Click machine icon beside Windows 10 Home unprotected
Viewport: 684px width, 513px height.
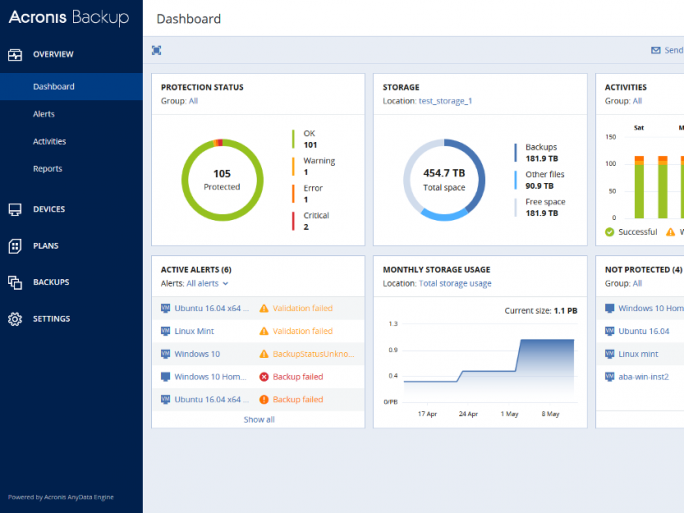point(609,308)
